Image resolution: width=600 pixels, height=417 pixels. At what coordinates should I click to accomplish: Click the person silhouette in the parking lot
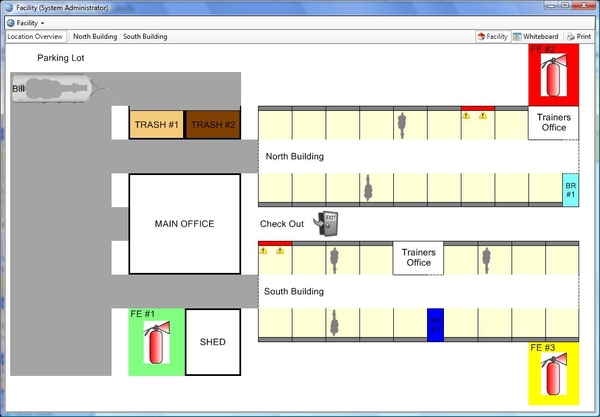coord(58,90)
